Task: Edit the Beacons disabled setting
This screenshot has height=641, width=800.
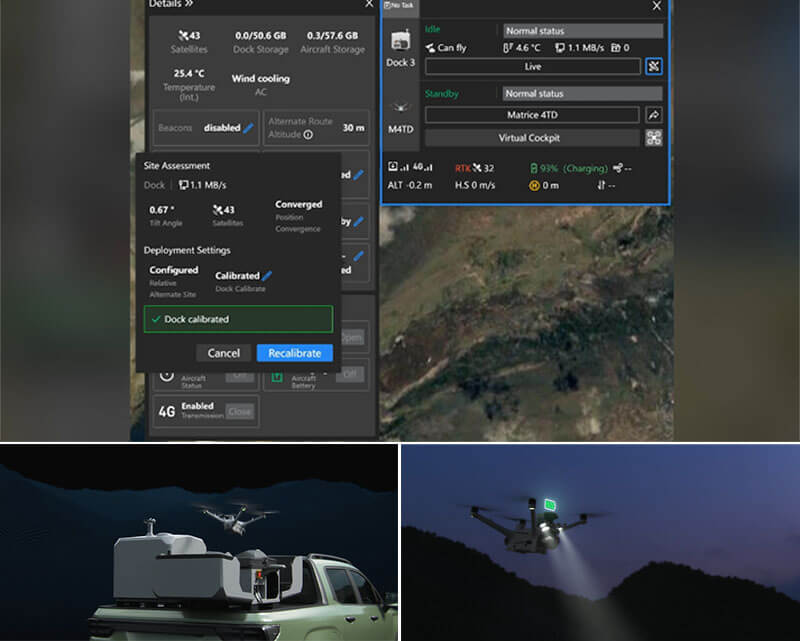Action: (248, 128)
